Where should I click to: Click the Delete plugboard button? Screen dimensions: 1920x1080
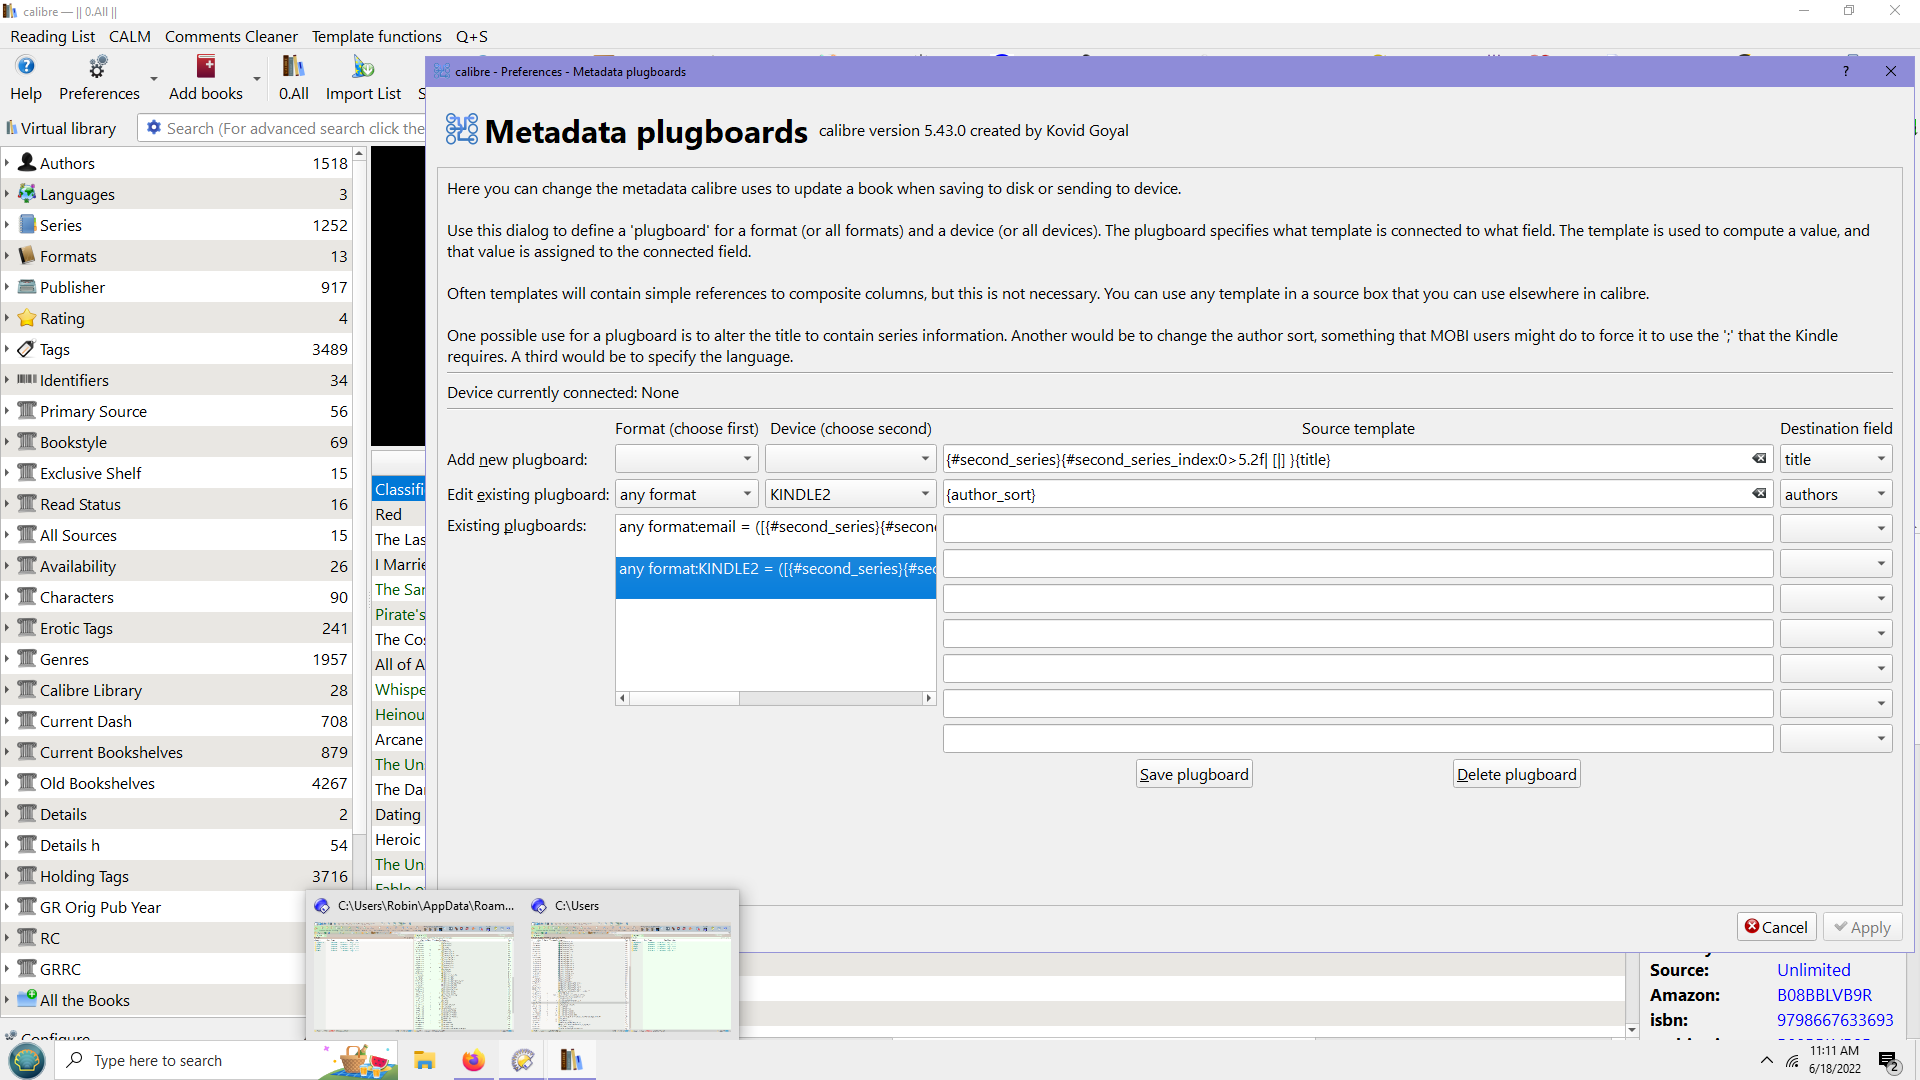click(x=1516, y=774)
